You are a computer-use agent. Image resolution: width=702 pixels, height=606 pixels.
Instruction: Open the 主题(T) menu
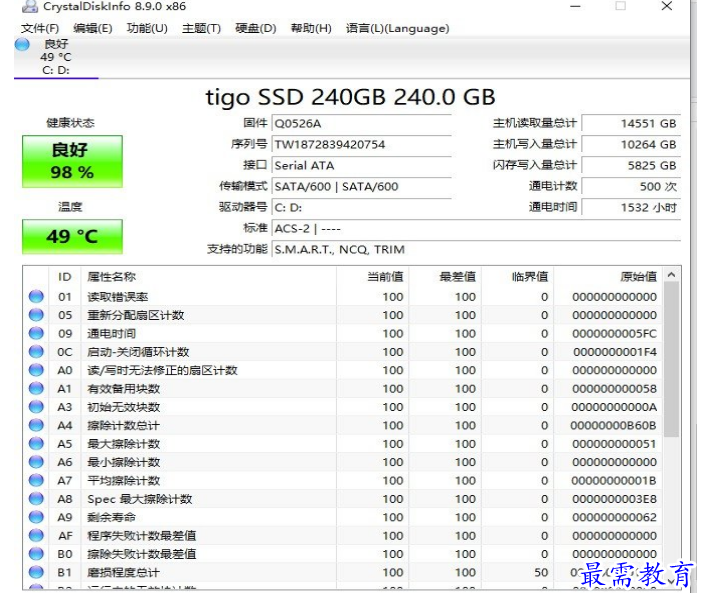201,28
